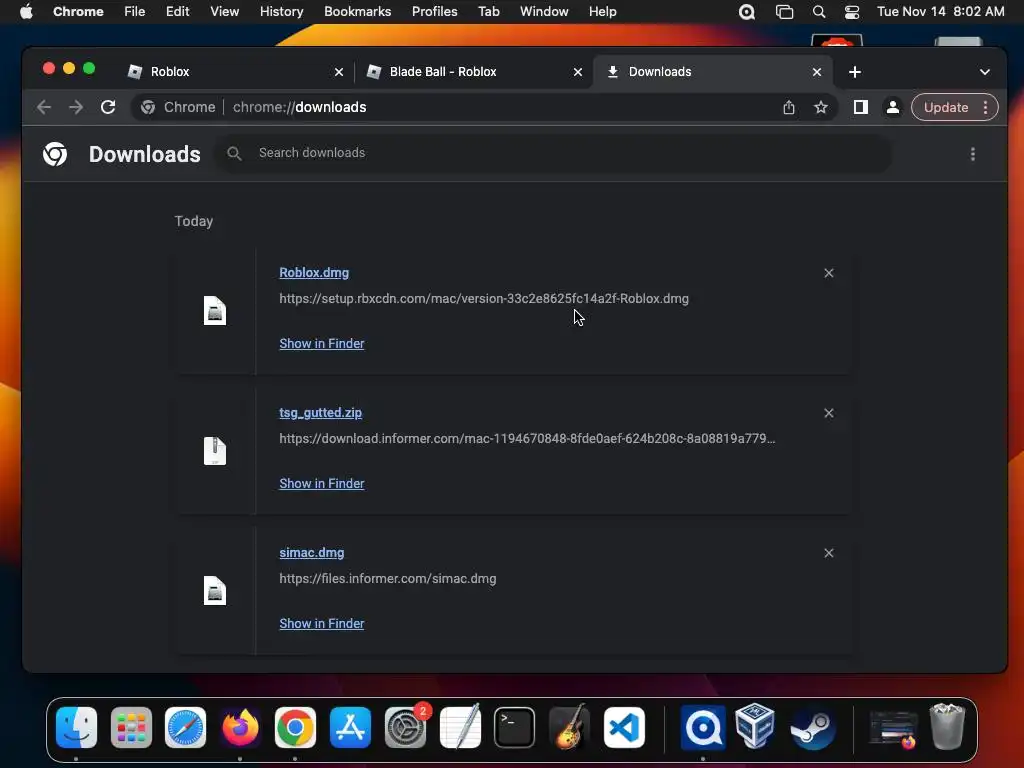Launch Steam from the Dock
Screen dimensions: 1024x768
(x=812, y=728)
